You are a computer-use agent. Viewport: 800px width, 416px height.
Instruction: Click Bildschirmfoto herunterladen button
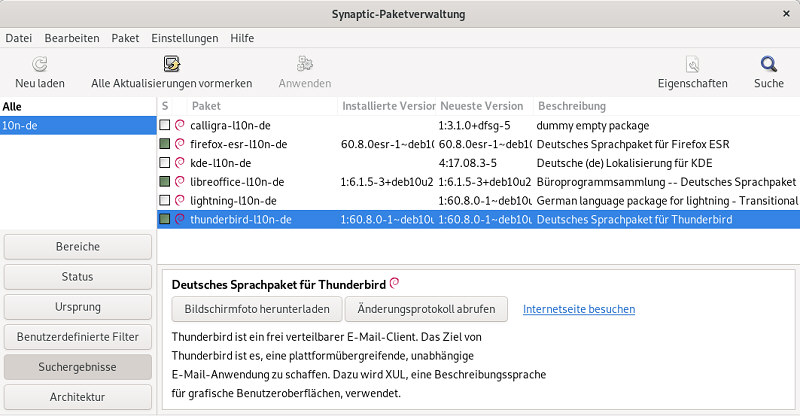click(x=257, y=308)
